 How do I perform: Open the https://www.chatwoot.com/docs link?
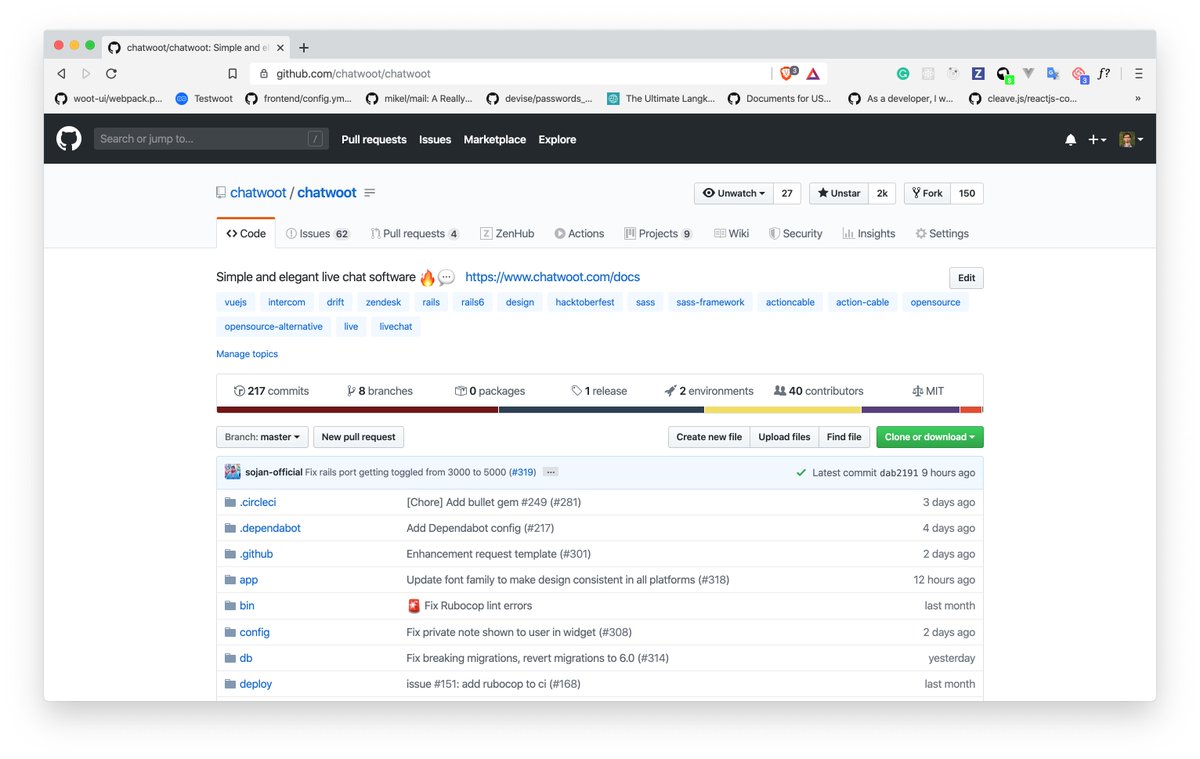553,277
